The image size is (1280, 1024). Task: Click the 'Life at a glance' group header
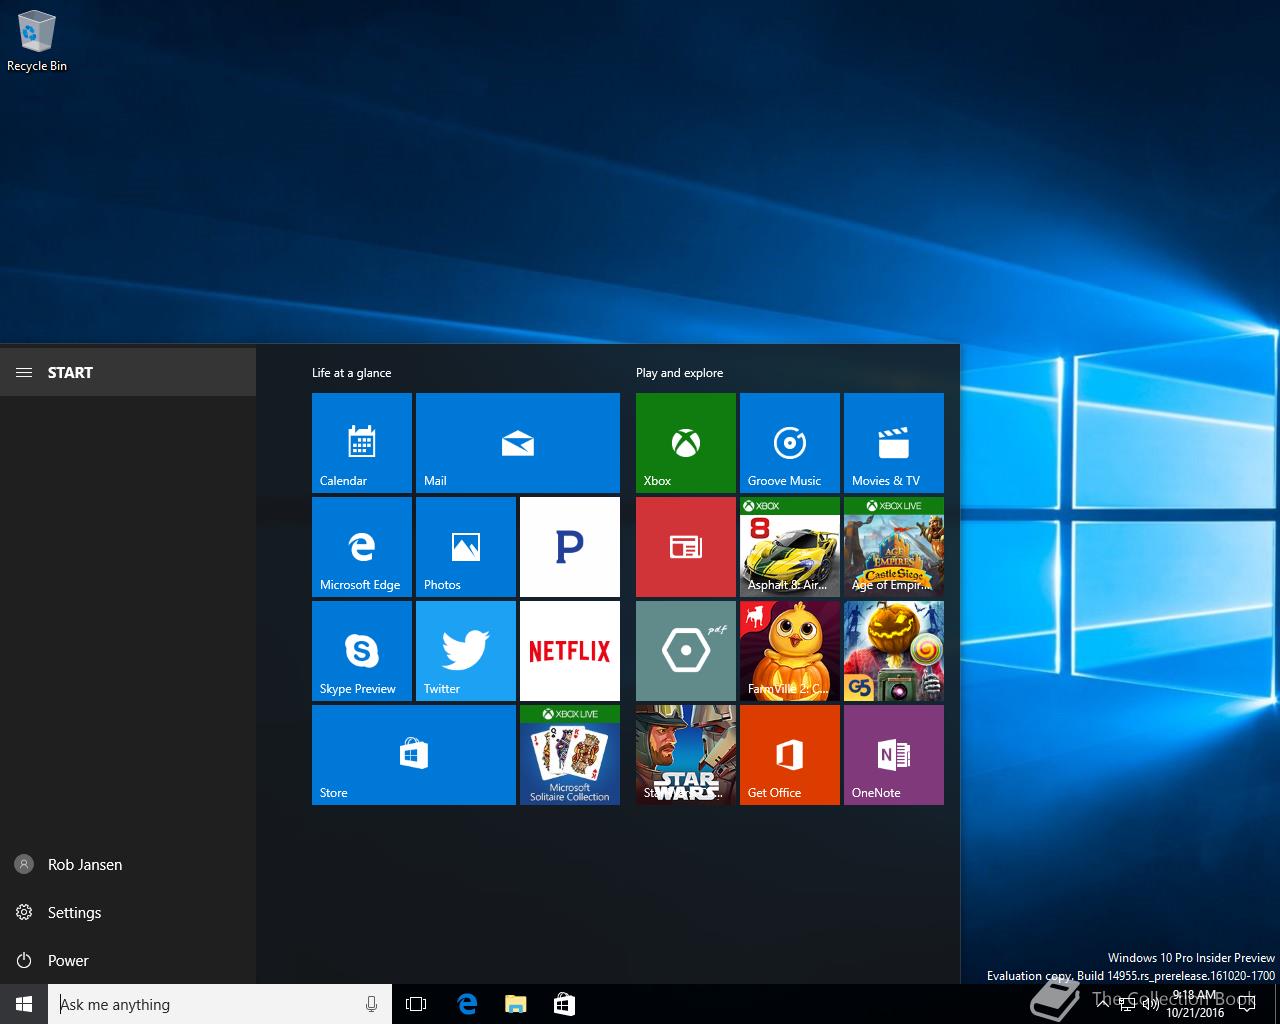click(351, 373)
